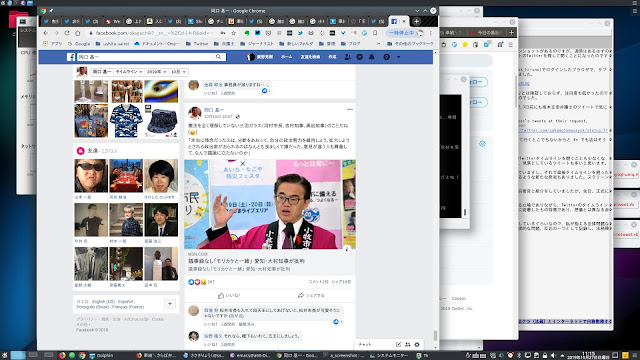Click the plus button beside language list

pos(170,304)
